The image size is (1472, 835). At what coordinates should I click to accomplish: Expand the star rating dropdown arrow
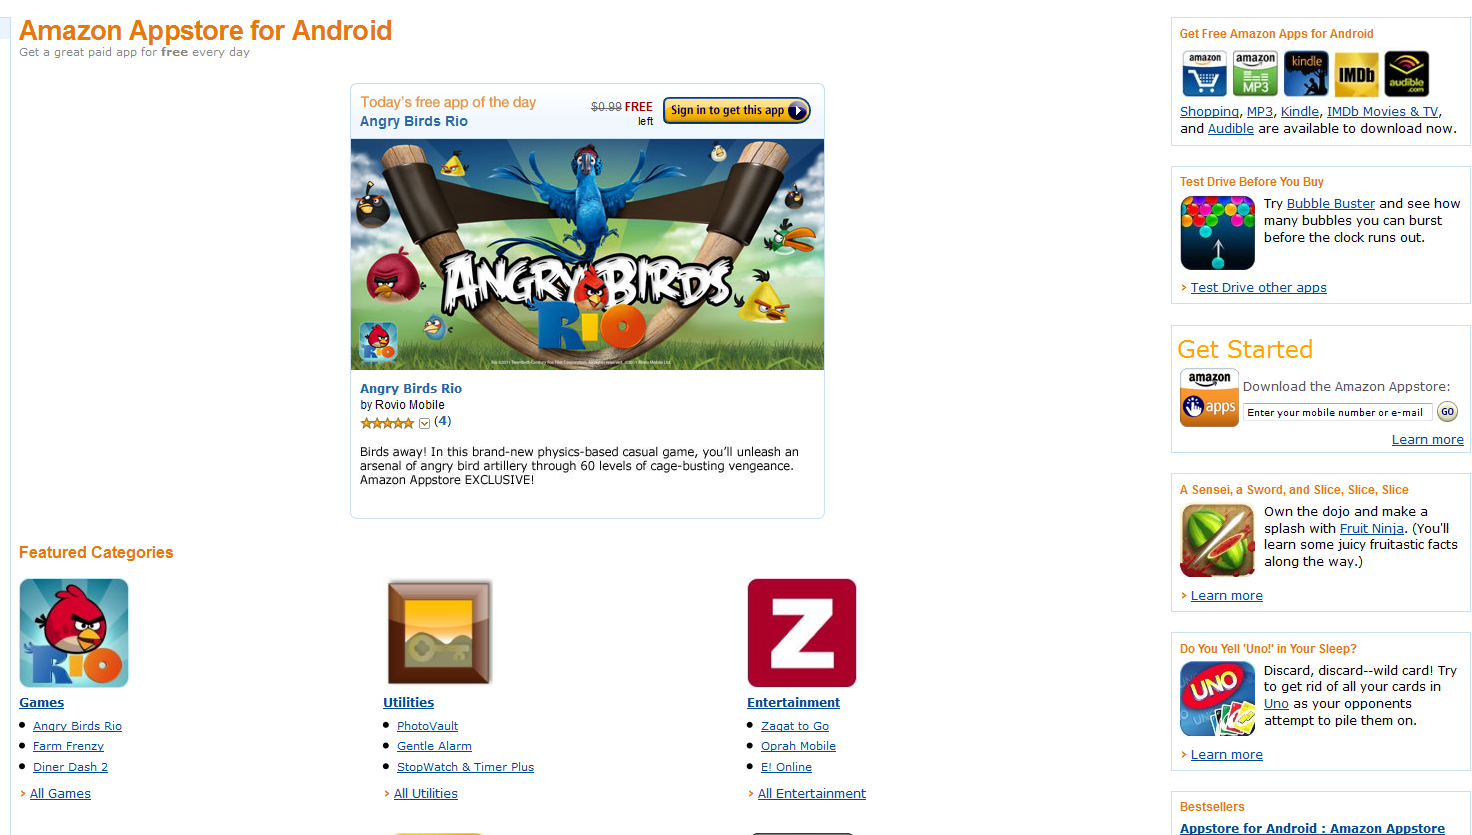coord(424,423)
